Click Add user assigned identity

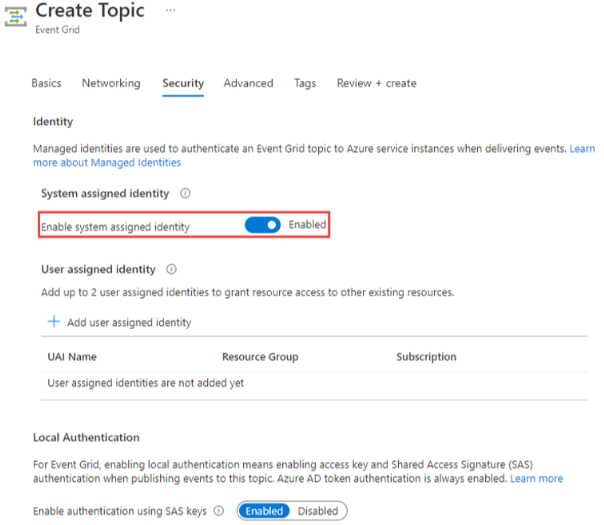129,322
